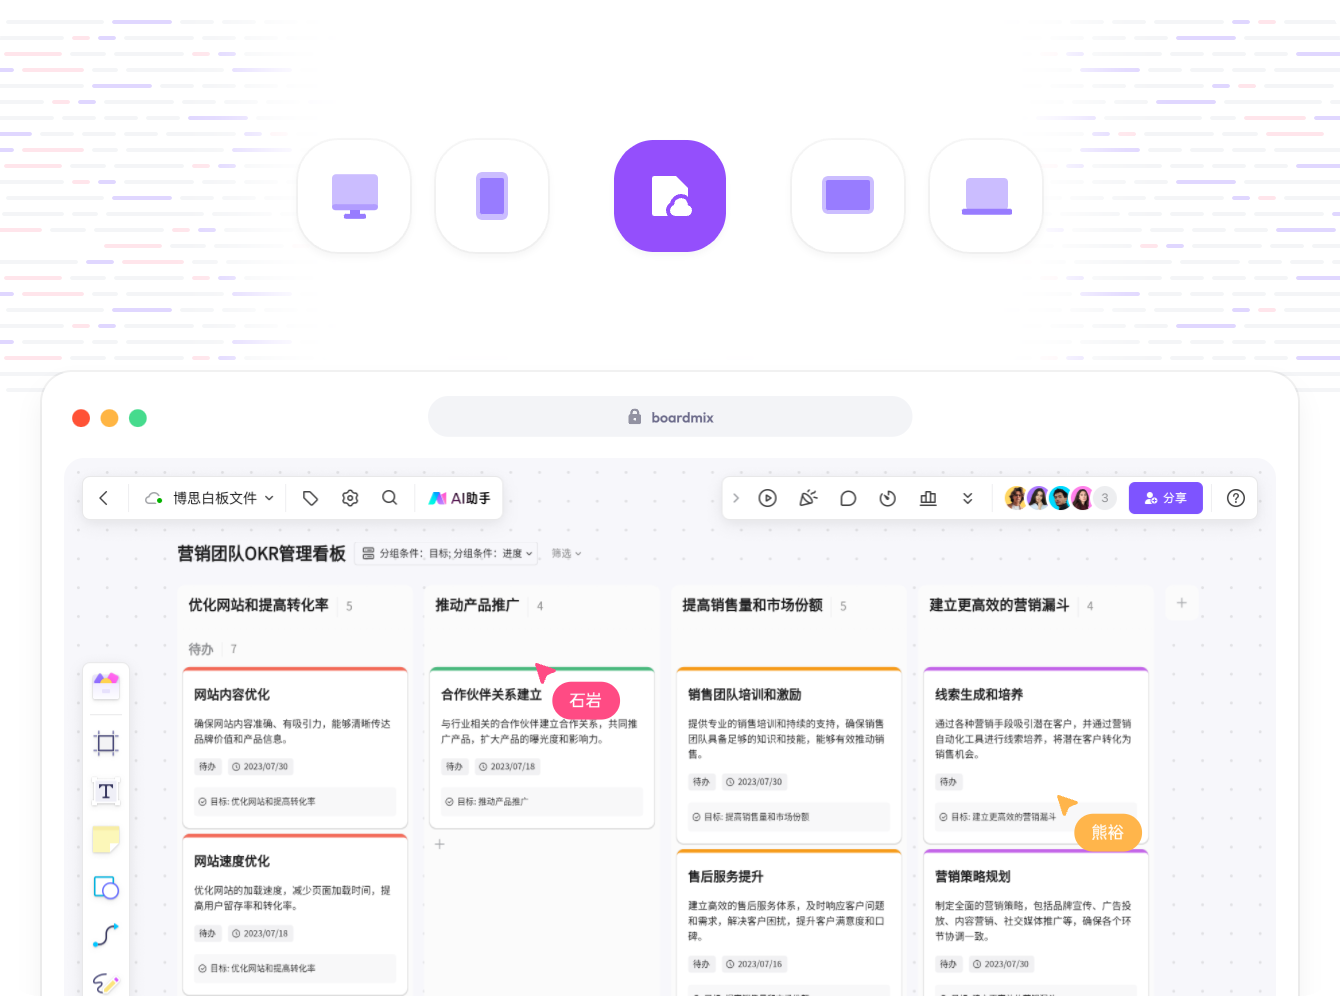The height and width of the screenshot is (996, 1340).
Task: Click the boardmix address bar
Action: 670,417
